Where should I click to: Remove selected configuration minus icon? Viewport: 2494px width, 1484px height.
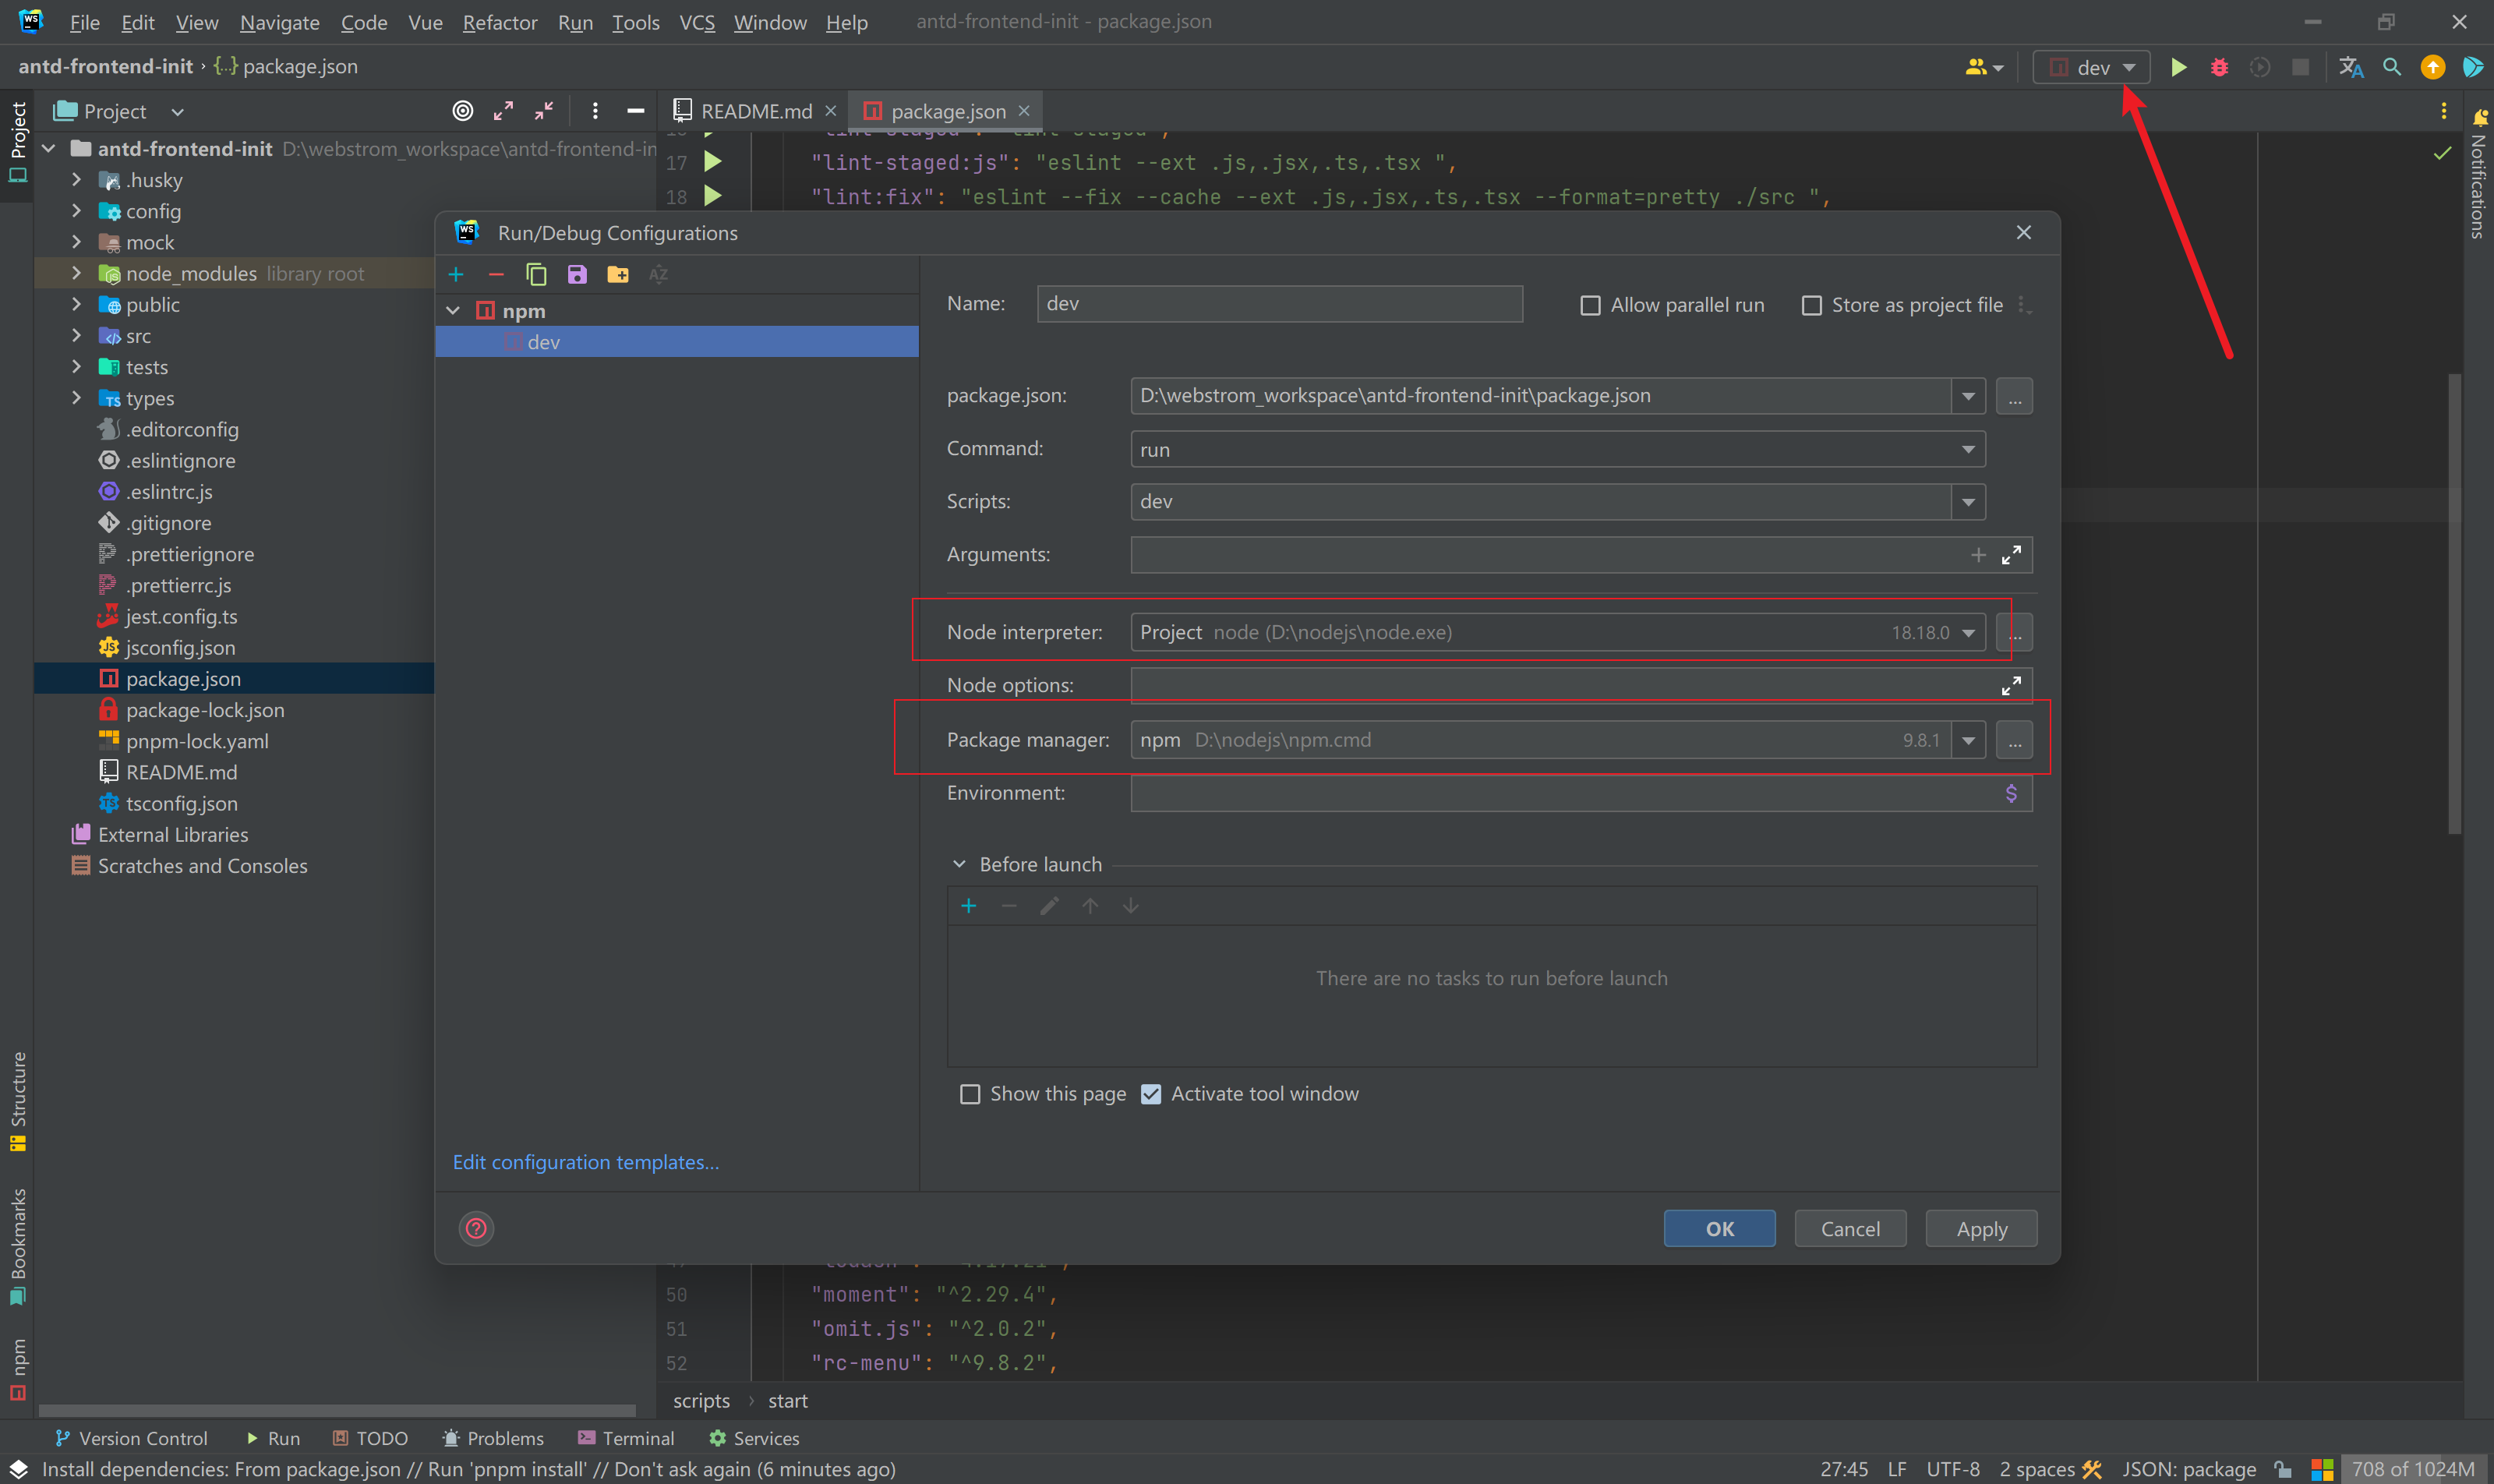[x=496, y=274]
